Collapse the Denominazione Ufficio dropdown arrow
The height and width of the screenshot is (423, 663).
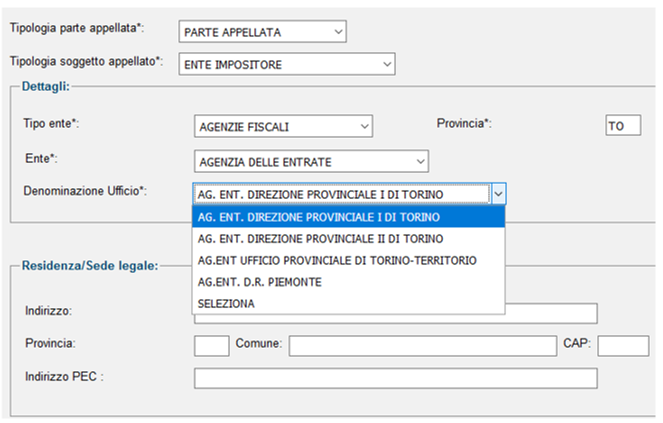point(499,194)
